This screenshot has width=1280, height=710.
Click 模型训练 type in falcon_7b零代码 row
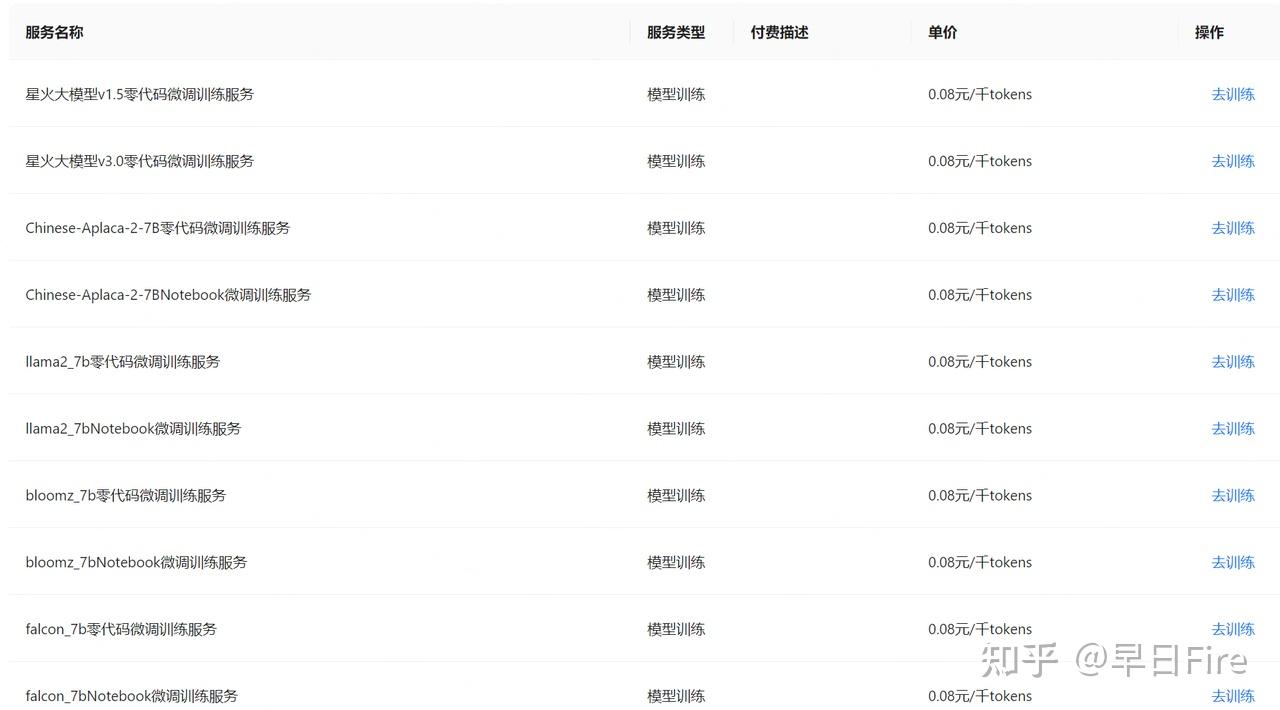coord(676,630)
